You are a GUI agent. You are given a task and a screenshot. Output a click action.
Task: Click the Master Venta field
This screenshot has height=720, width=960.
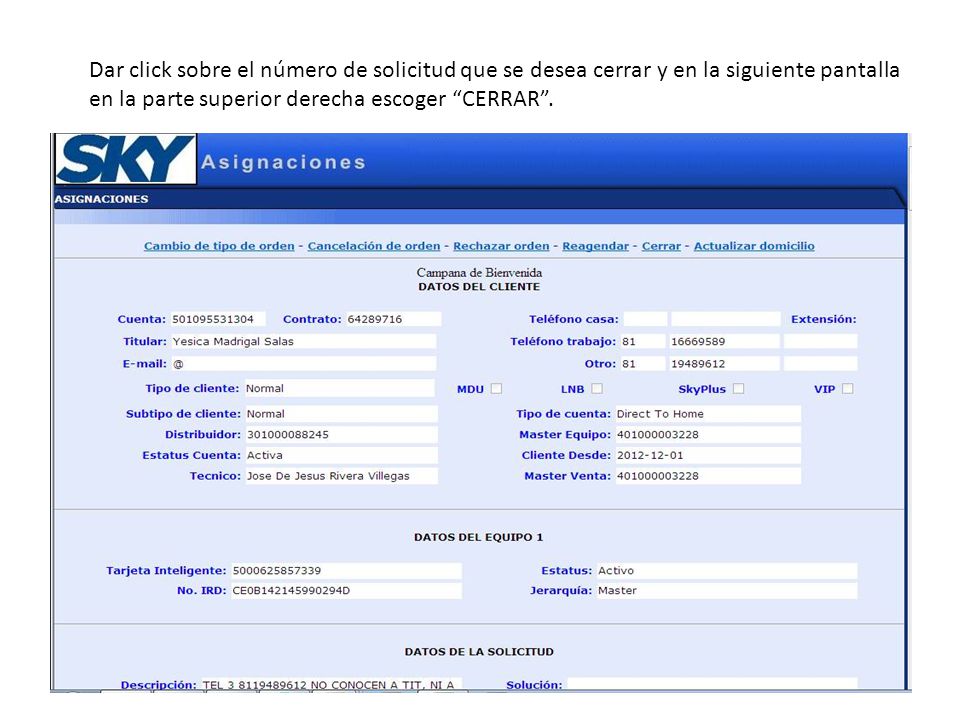(708, 476)
